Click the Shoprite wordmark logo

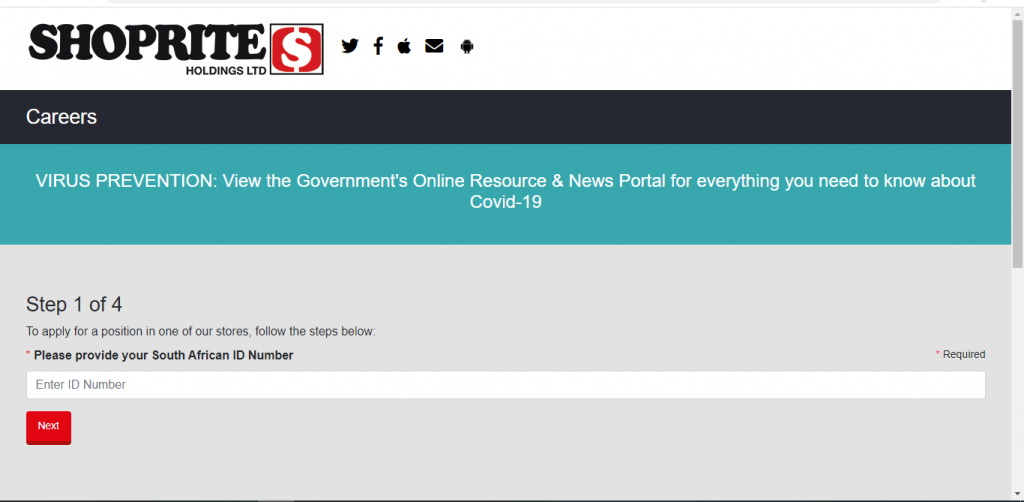click(148, 42)
